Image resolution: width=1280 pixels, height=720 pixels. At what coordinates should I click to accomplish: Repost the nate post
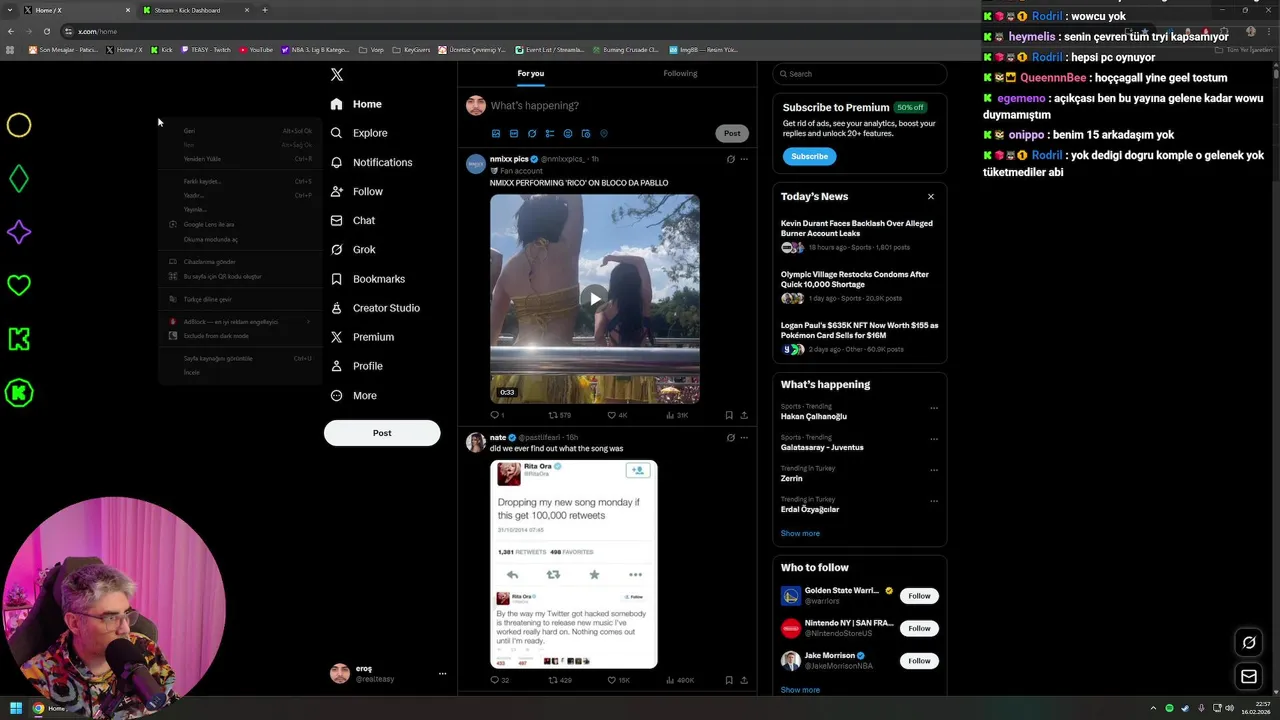coord(559,680)
